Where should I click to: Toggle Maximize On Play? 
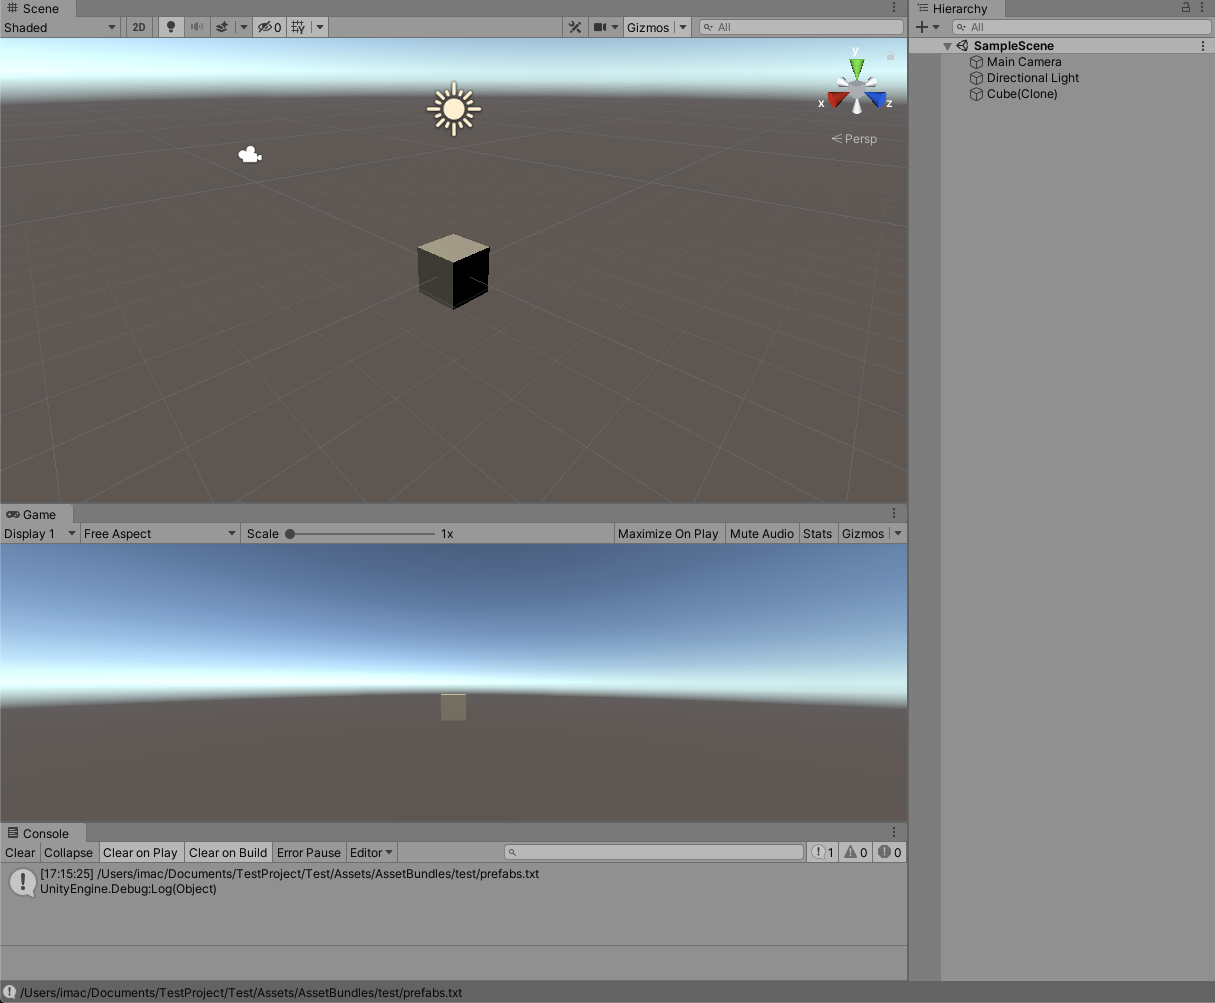click(668, 533)
